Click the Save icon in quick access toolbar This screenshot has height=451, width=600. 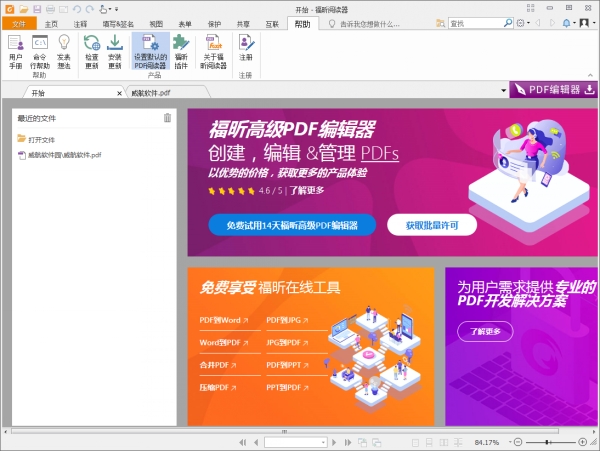click(x=37, y=9)
